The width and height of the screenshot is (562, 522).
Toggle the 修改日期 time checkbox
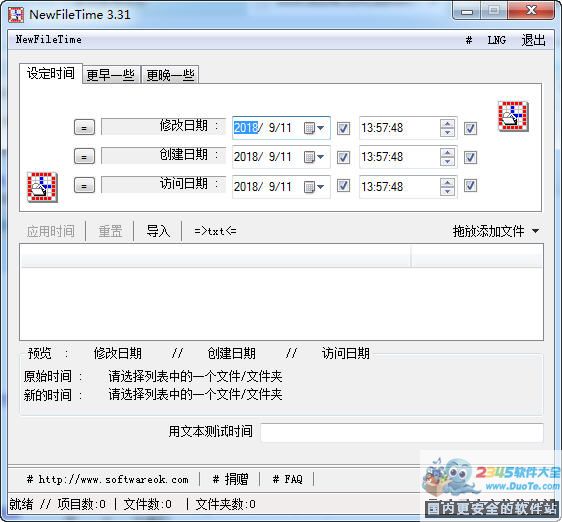pyautogui.click(x=470, y=128)
